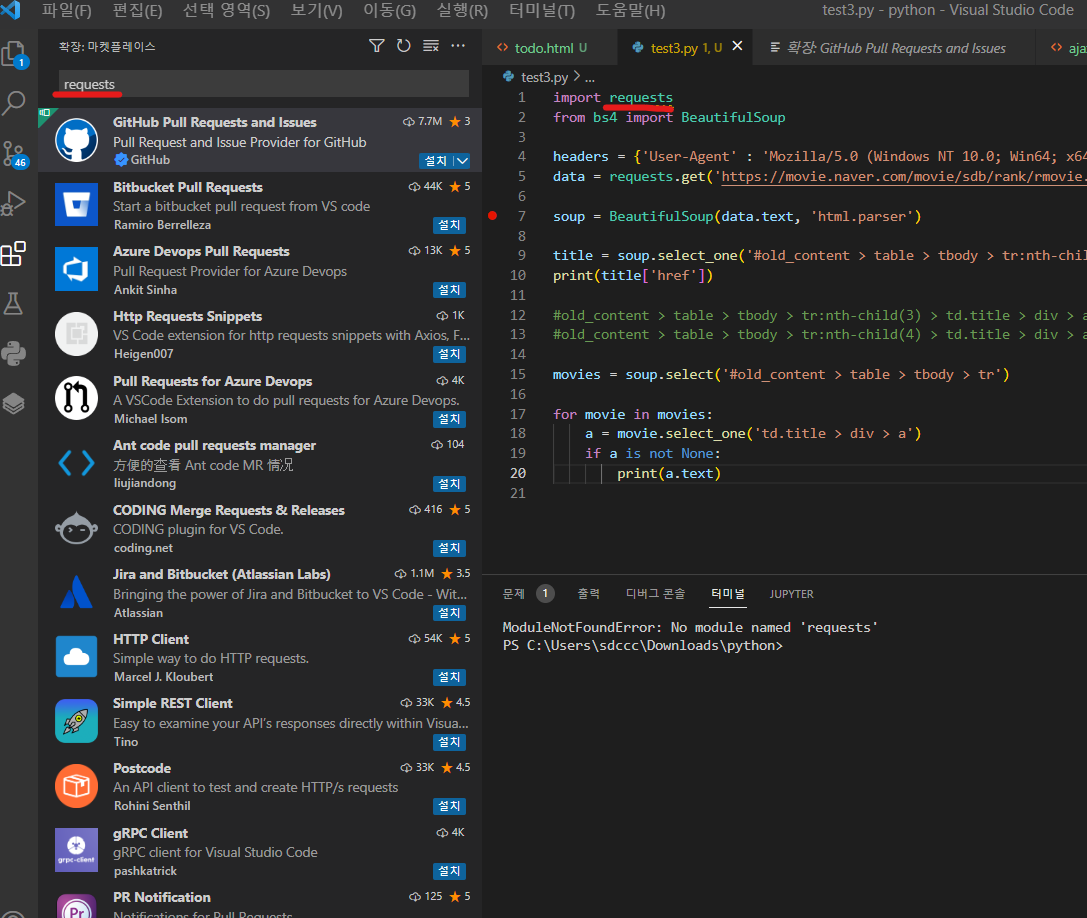
Task: Click the extensions filter funnel icon
Action: click(x=376, y=46)
